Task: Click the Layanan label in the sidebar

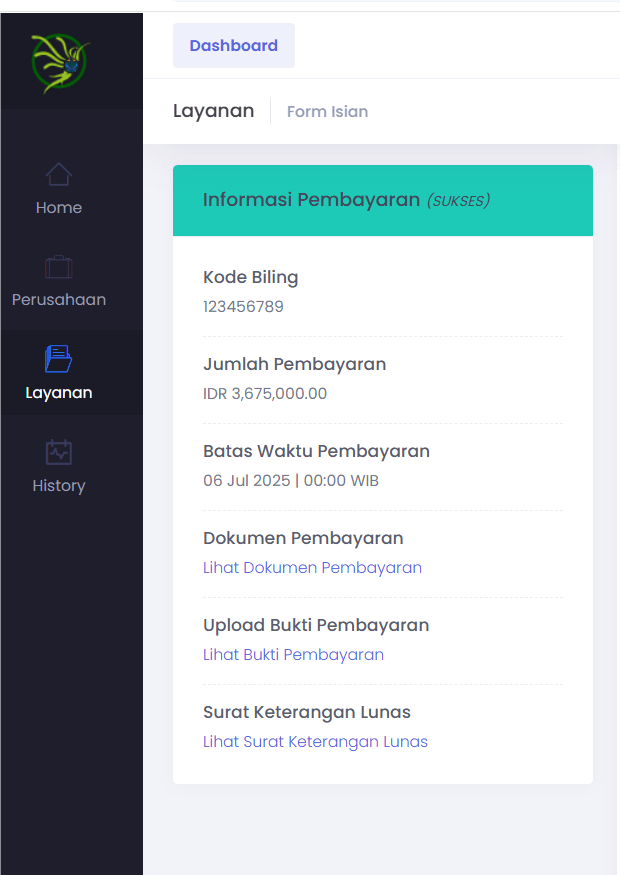Action: (x=59, y=393)
